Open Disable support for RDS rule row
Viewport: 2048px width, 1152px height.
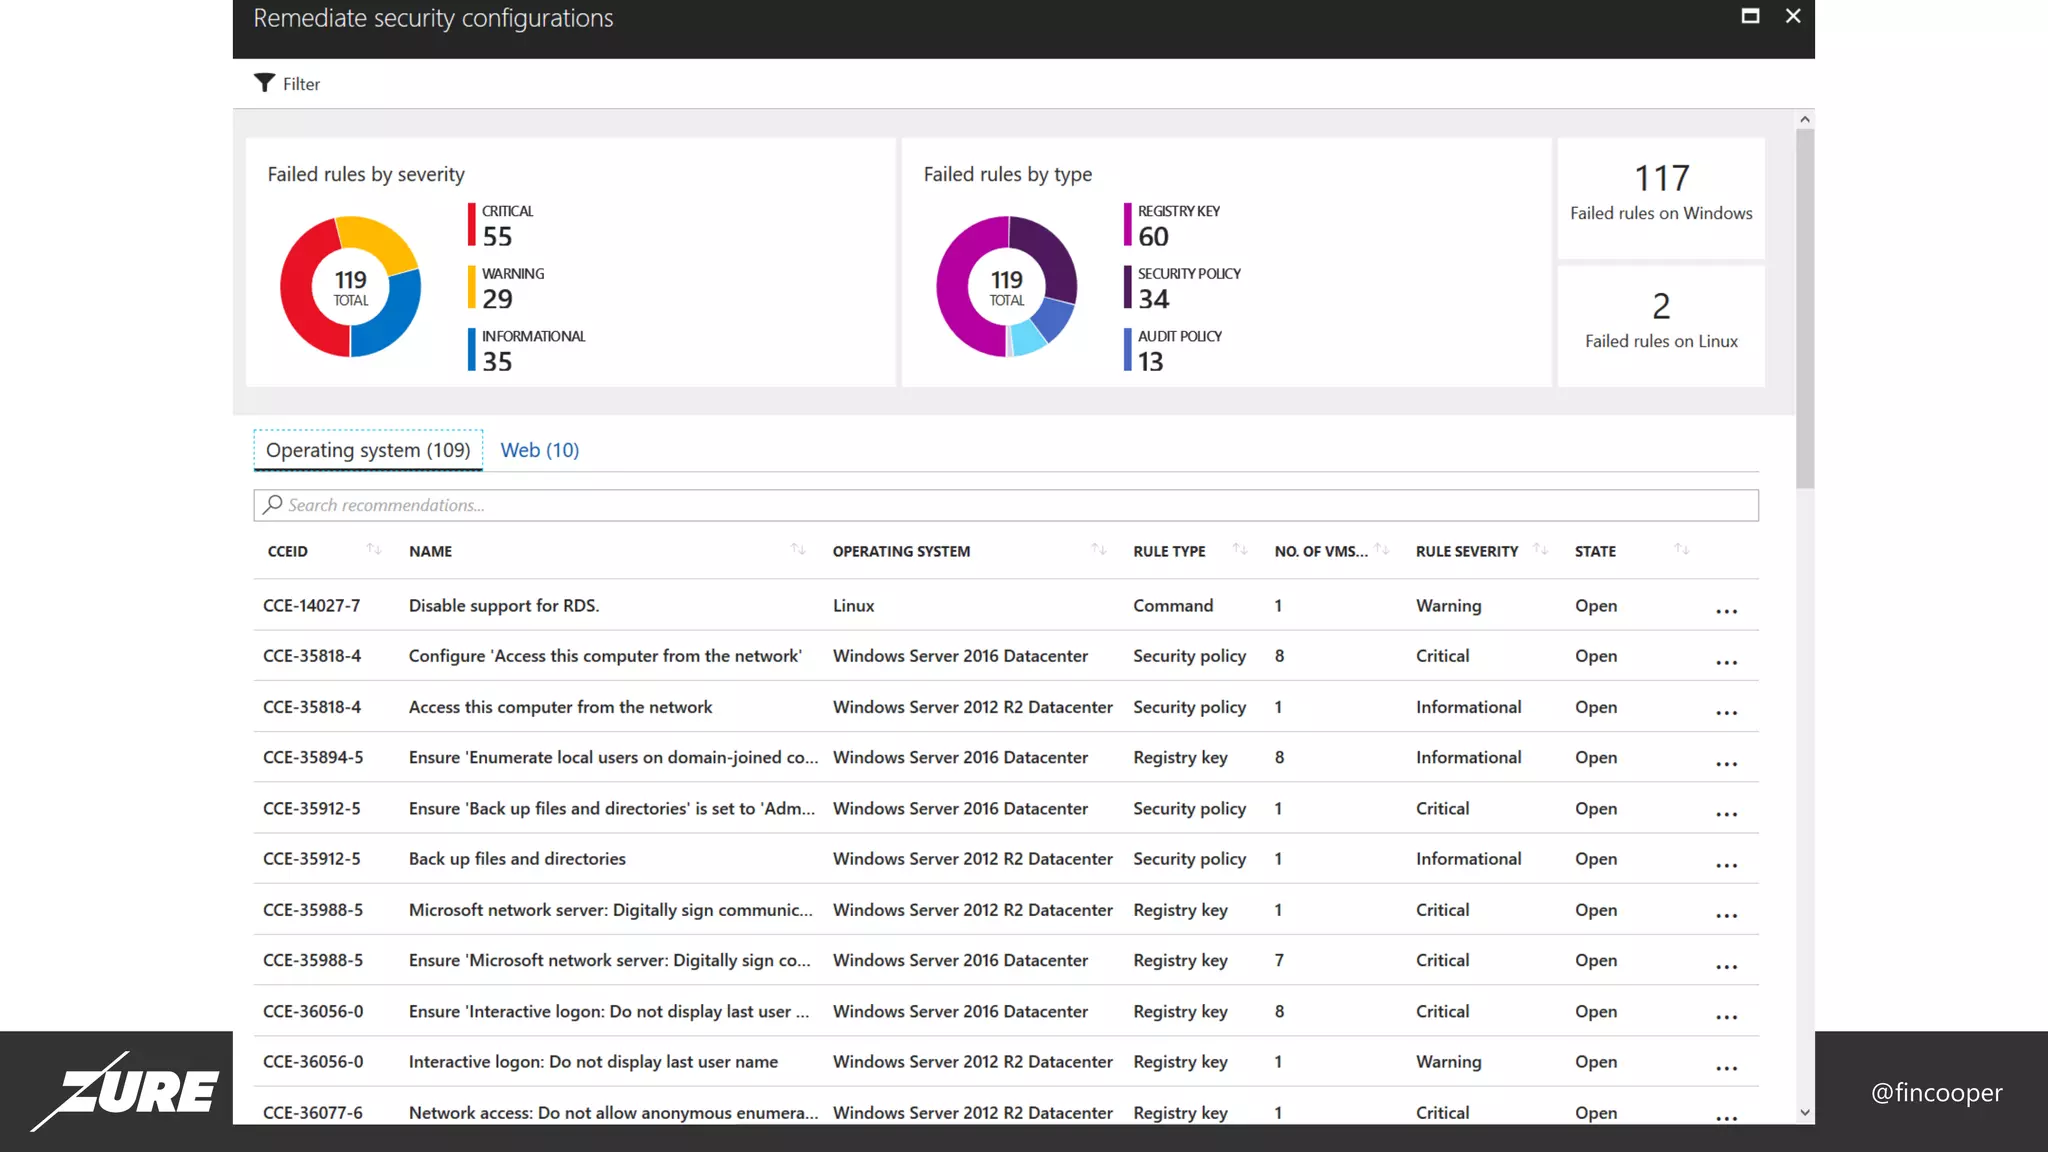click(x=503, y=606)
